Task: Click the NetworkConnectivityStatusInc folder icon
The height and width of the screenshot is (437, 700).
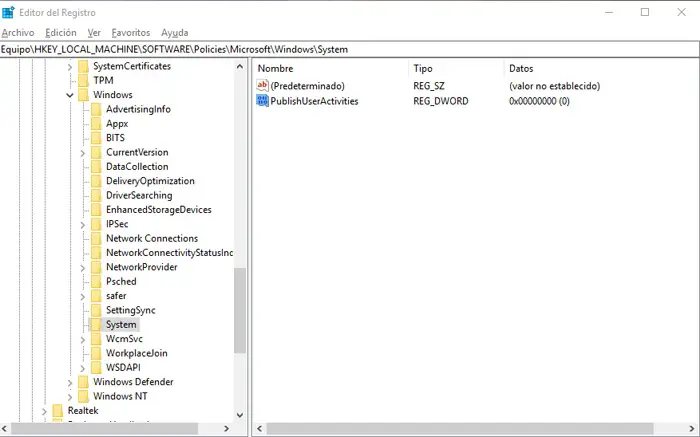Action: pos(96,253)
